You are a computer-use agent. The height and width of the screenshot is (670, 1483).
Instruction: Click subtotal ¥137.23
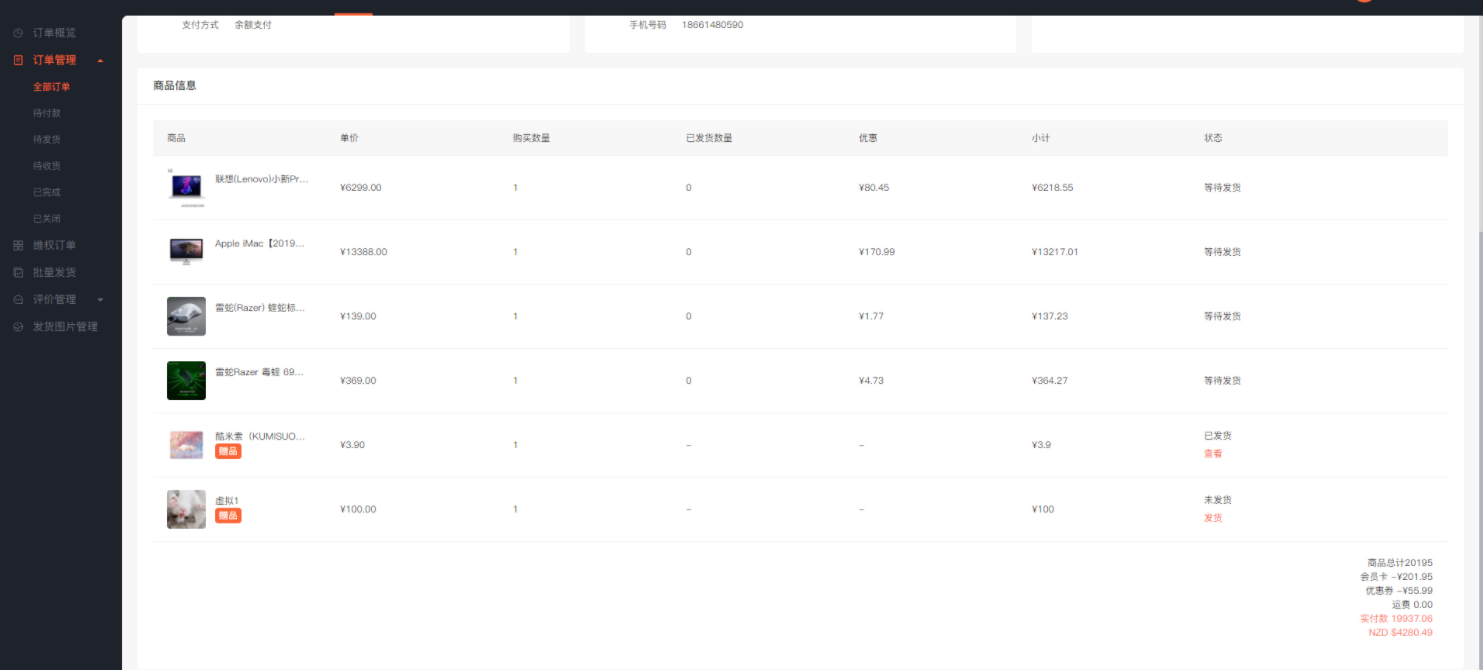tap(1050, 316)
